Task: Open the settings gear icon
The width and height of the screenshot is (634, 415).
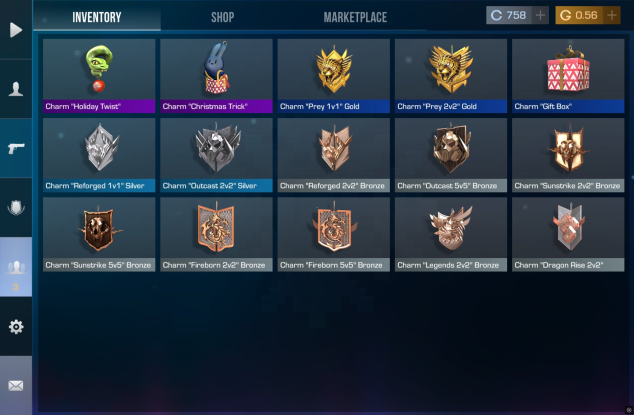Action: point(16,326)
